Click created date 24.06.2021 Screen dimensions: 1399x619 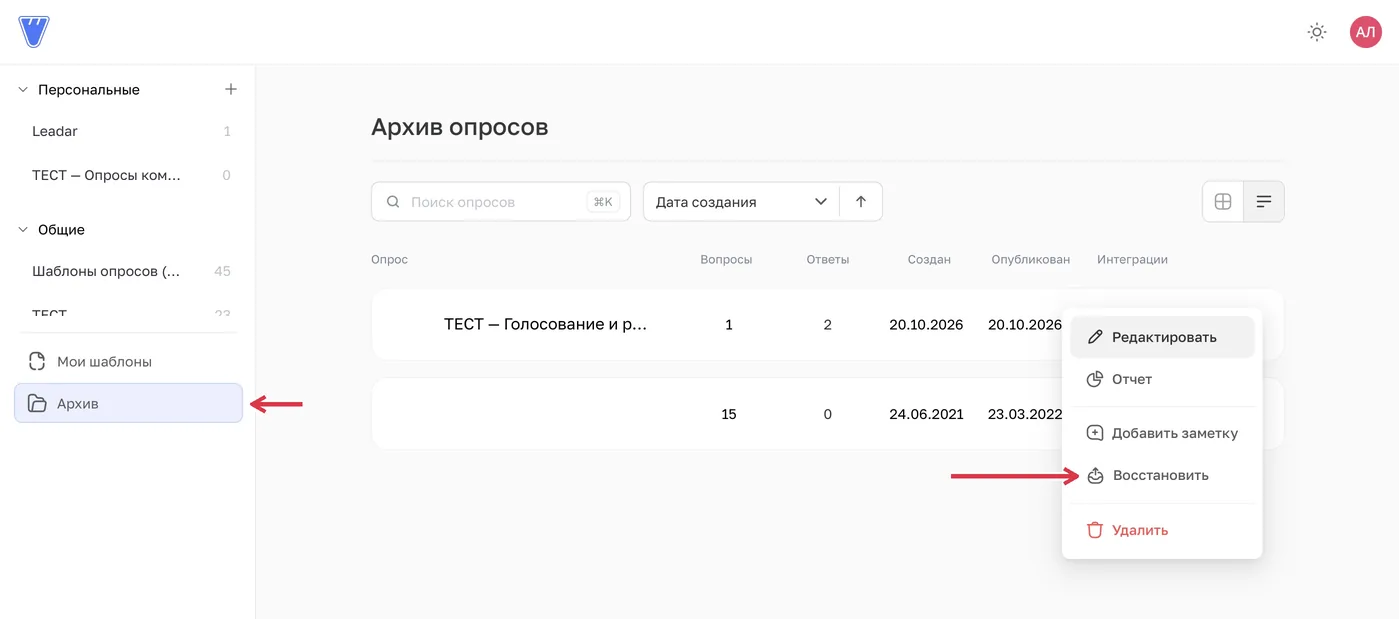926,414
